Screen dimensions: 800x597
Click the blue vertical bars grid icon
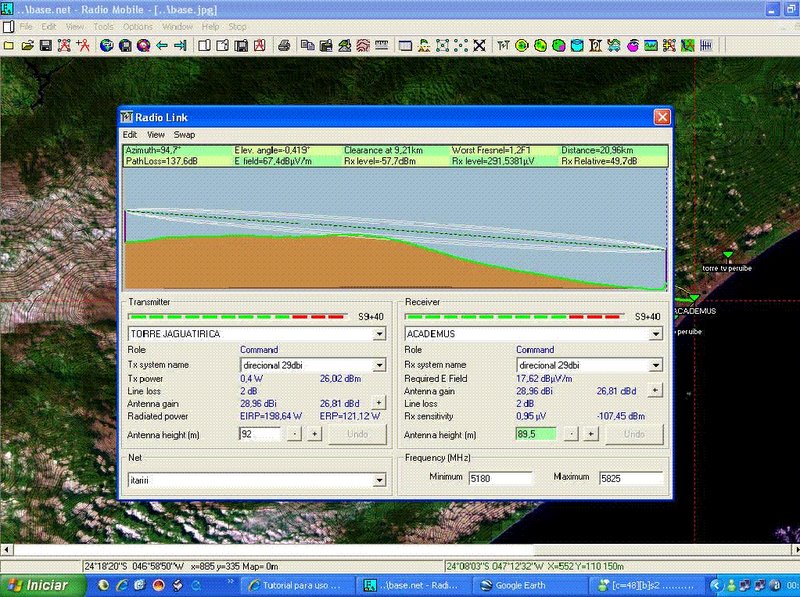pos(706,46)
